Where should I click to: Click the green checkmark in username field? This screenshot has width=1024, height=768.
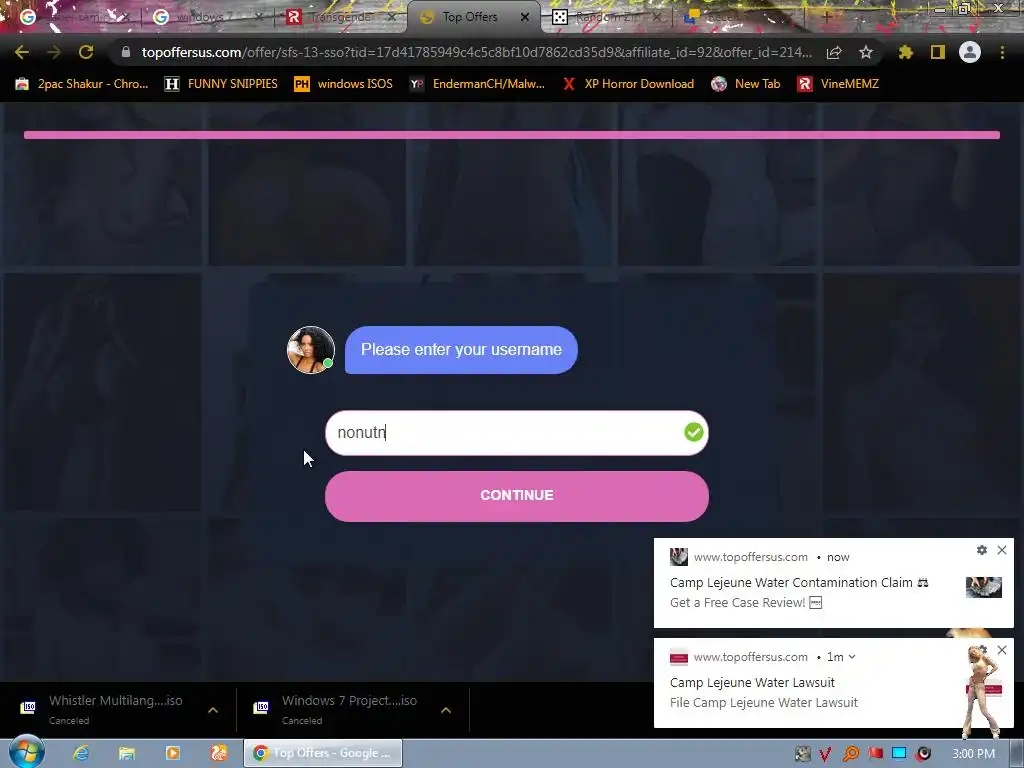(694, 432)
